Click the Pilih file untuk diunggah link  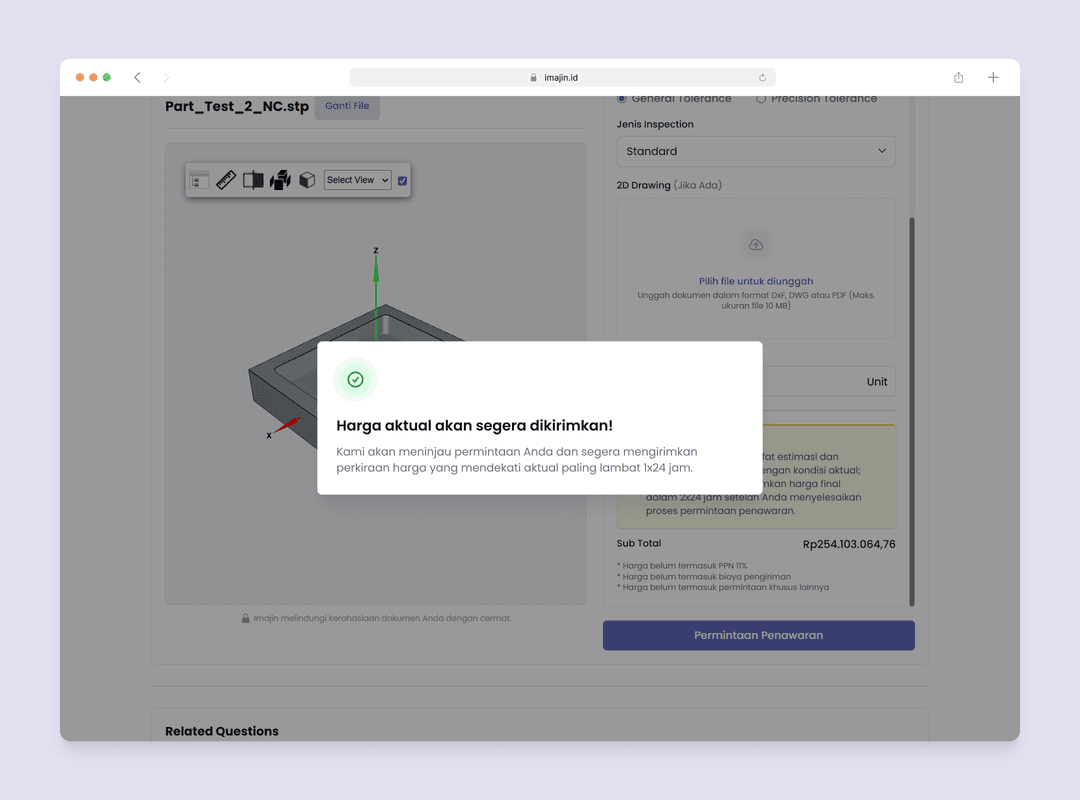coord(756,281)
